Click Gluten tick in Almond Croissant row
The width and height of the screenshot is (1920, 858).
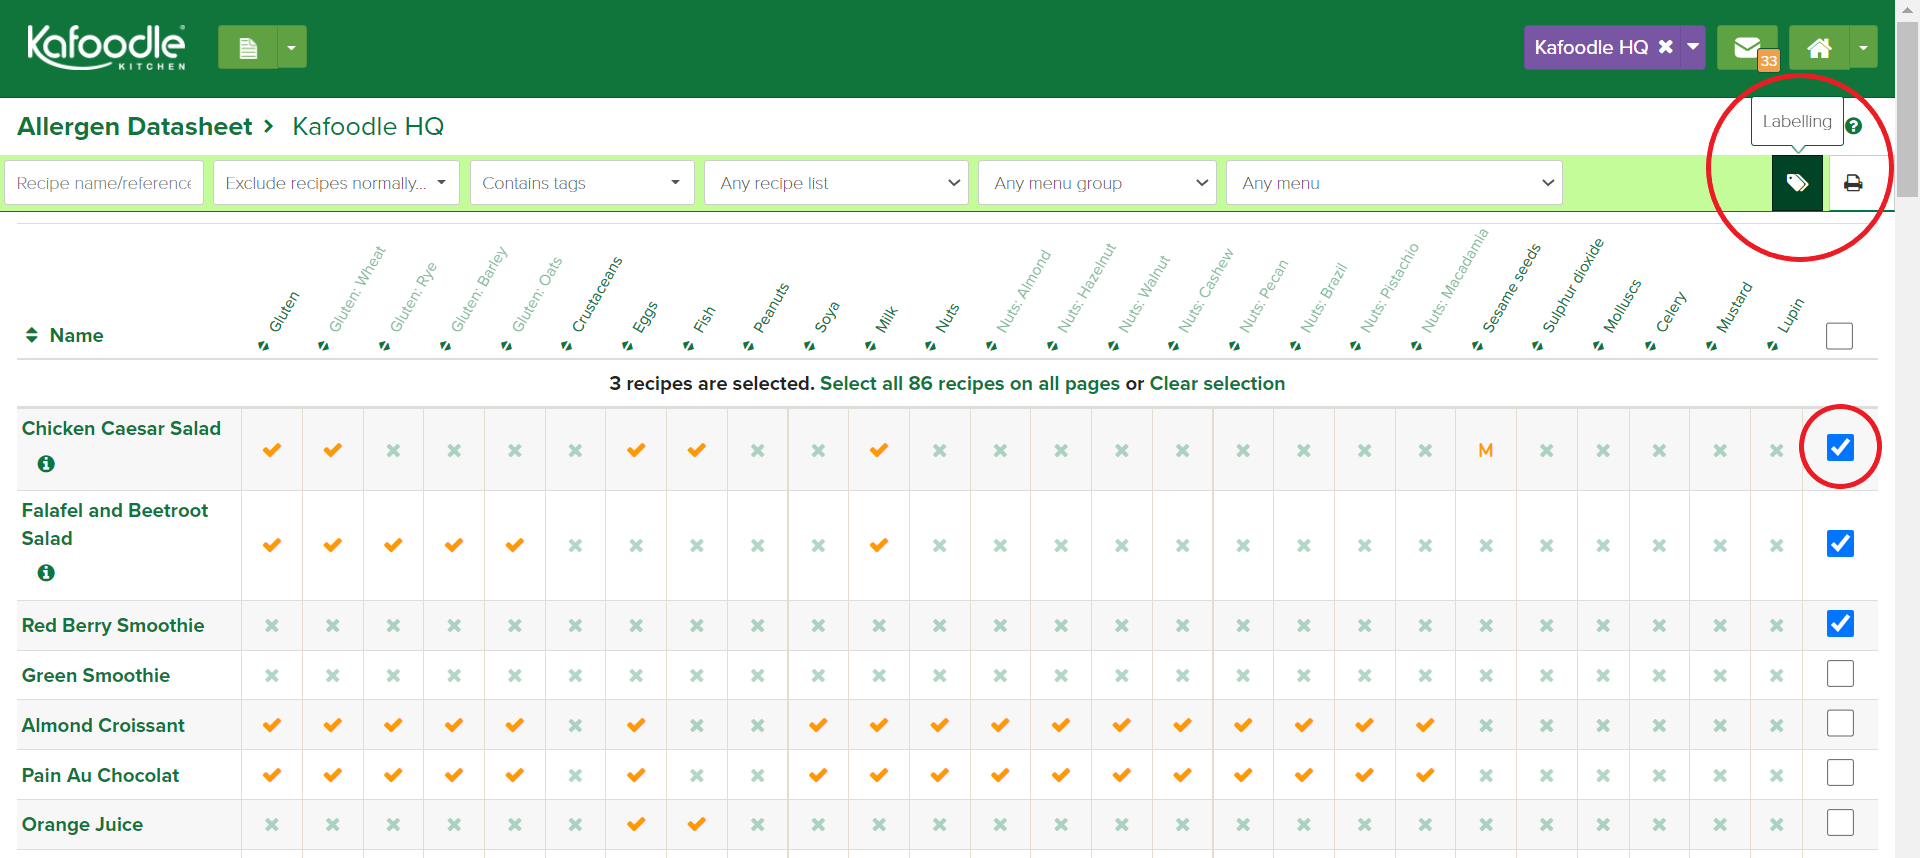tap(272, 725)
